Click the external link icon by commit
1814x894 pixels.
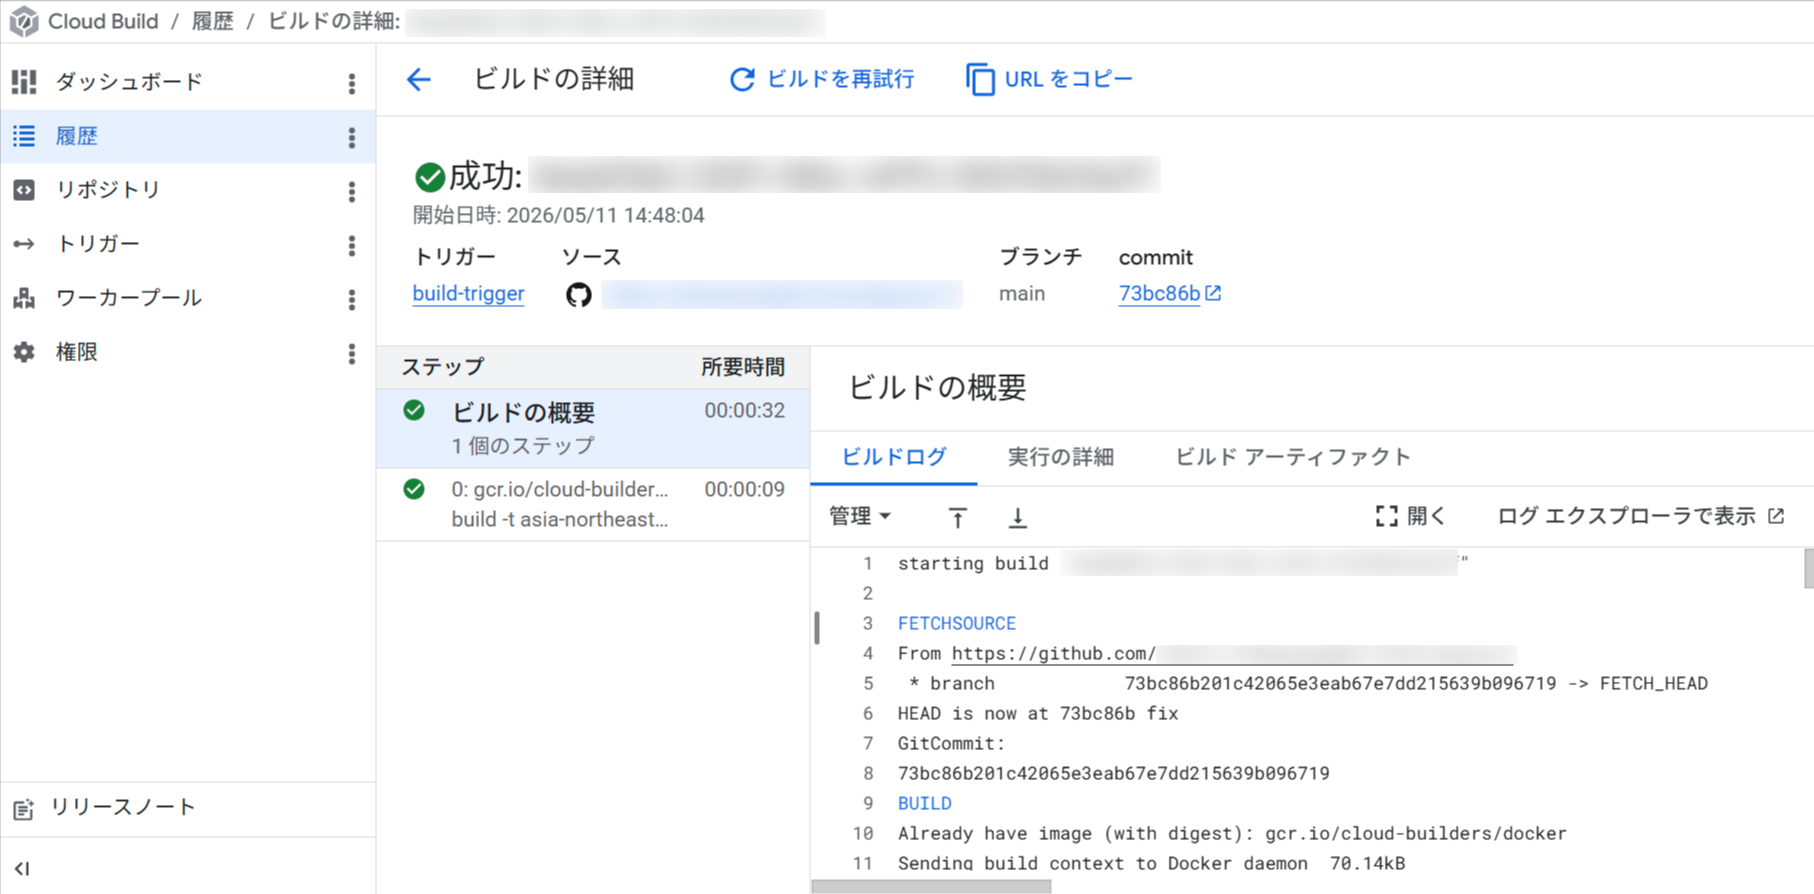tap(1213, 293)
